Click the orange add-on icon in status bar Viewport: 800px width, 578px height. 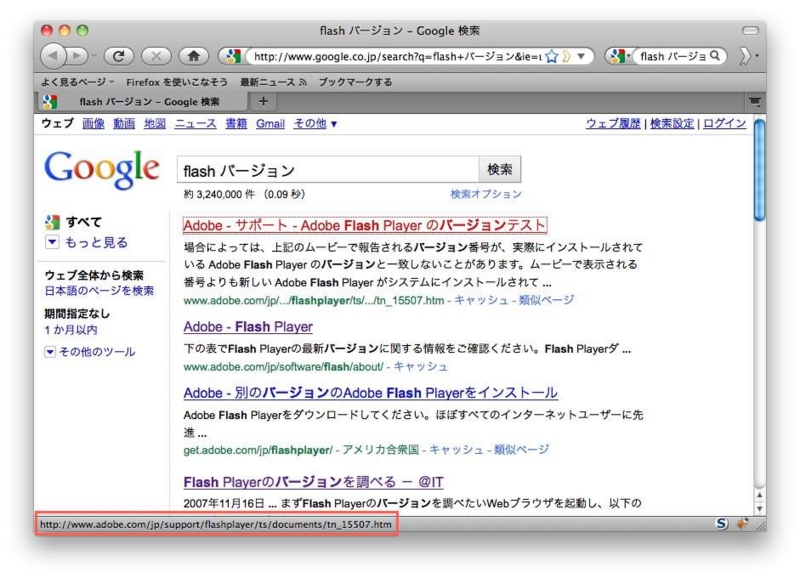pos(742,523)
